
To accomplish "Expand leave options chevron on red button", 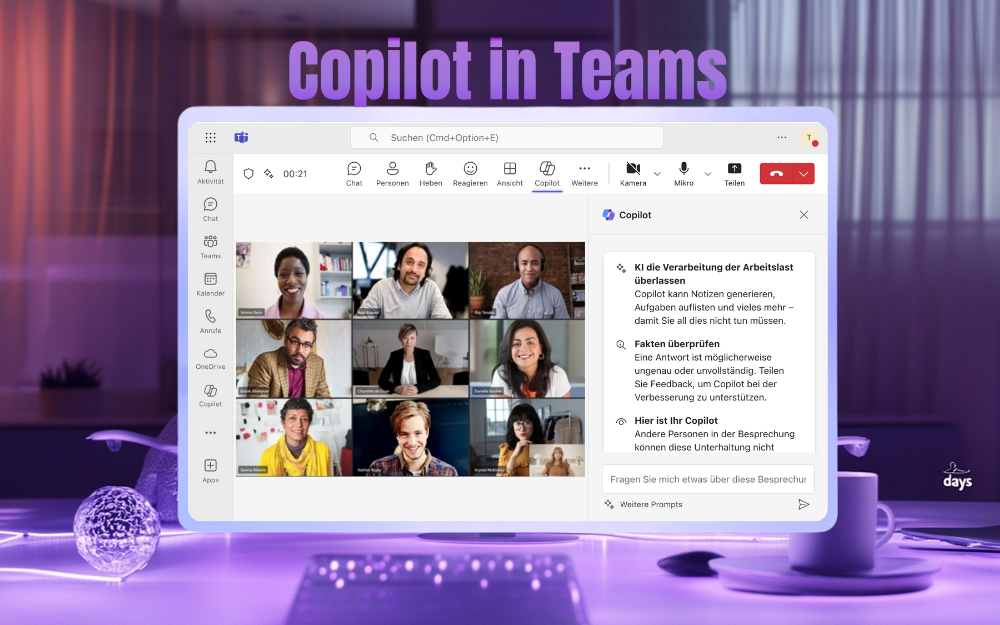I will pos(804,173).
